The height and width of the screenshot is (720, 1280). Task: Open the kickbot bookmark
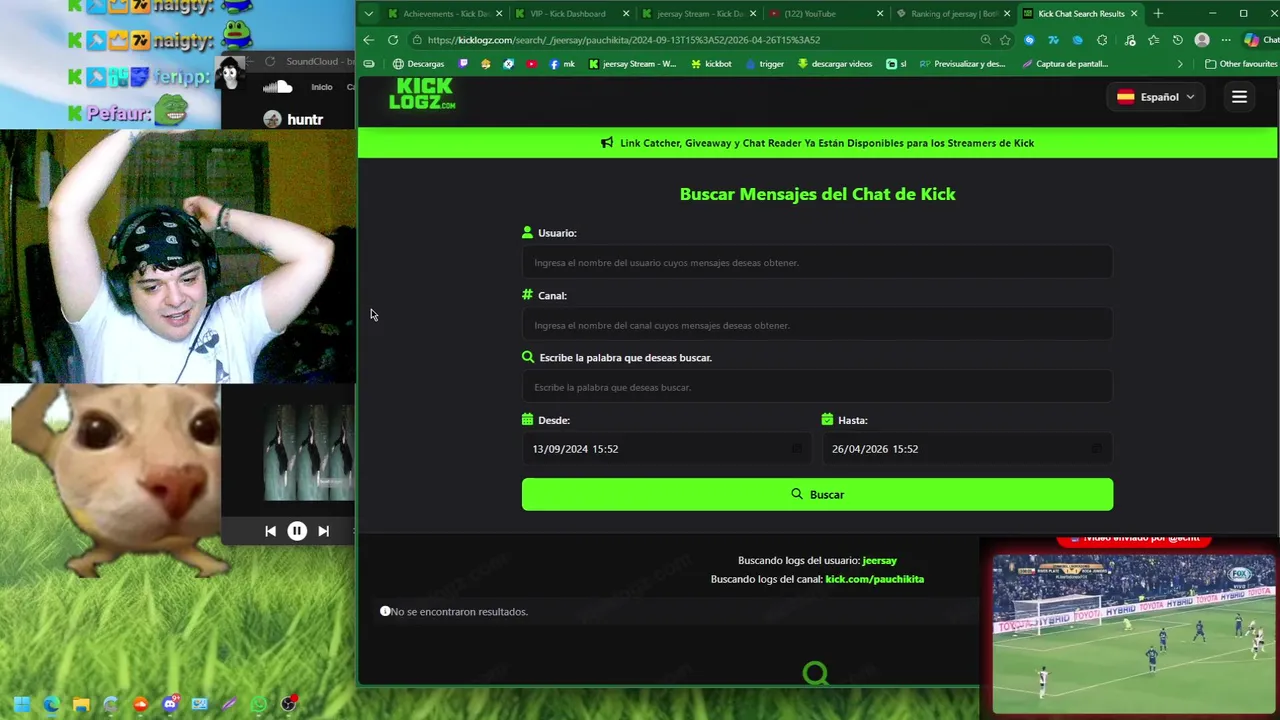coord(711,64)
